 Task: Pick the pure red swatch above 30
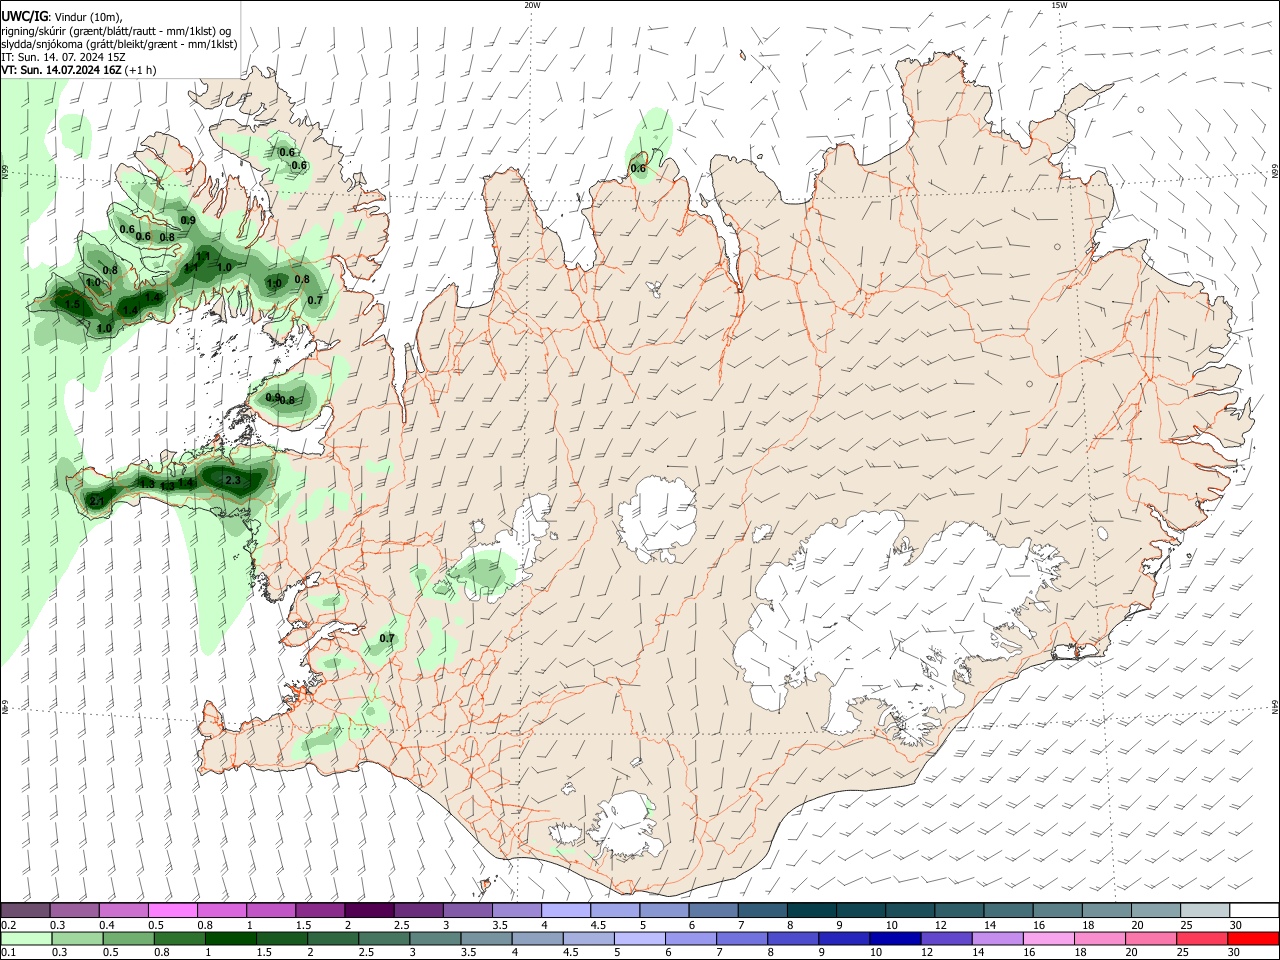(x=1252, y=938)
